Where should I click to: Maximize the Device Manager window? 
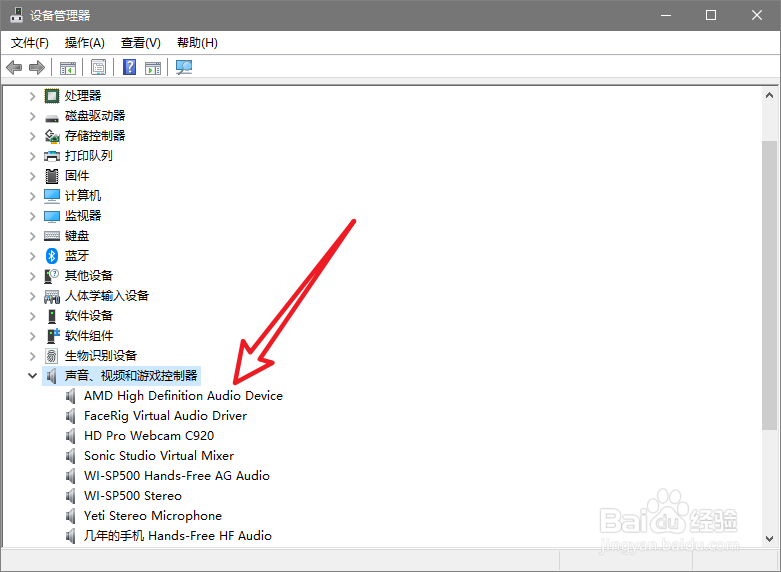[711, 15]
